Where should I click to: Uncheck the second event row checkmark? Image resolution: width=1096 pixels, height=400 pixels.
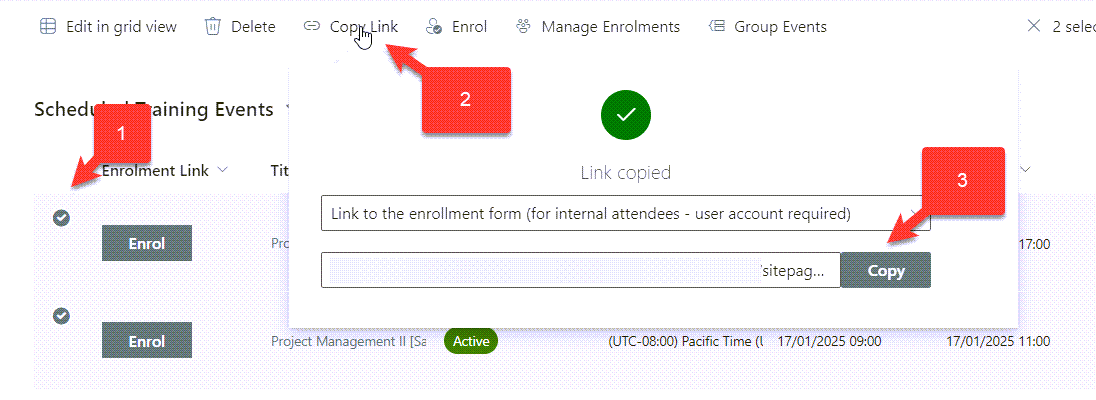coord(62,316)
